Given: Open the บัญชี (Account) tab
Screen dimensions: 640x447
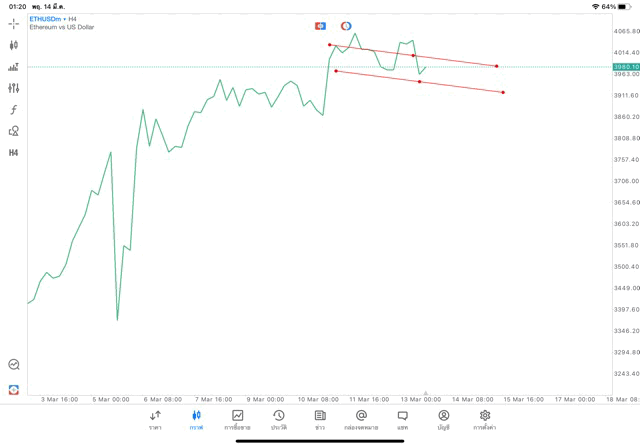Looking at the screenshot, I should [x=443, y=419].
